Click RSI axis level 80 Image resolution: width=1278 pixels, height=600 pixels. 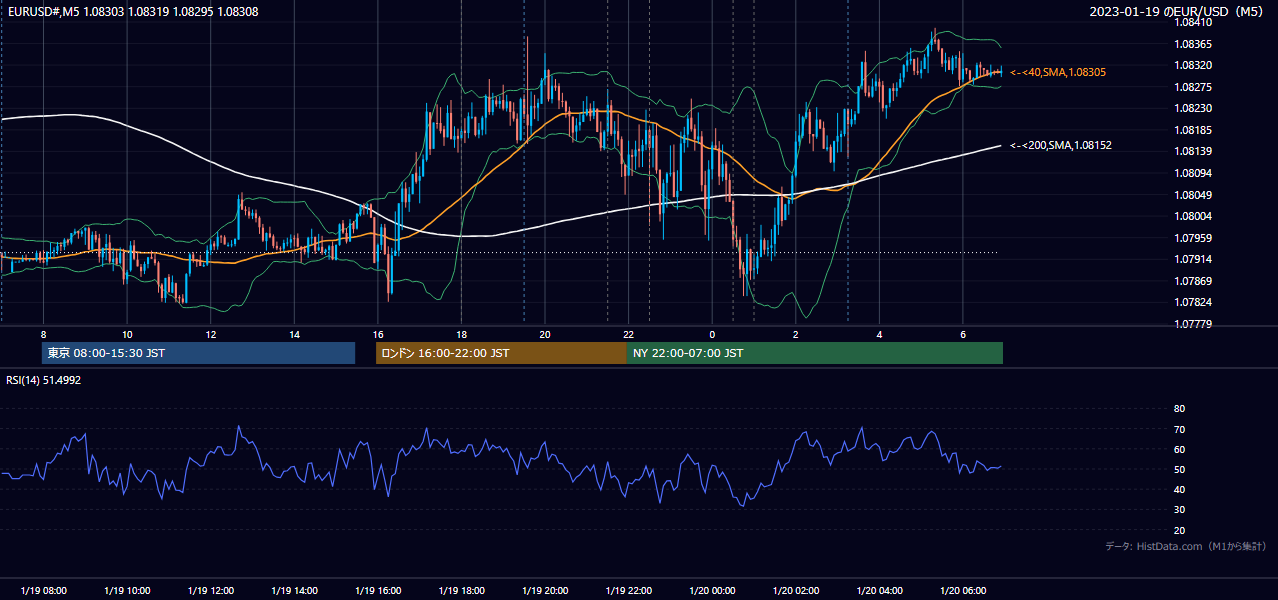click(x=1179, y=409)
